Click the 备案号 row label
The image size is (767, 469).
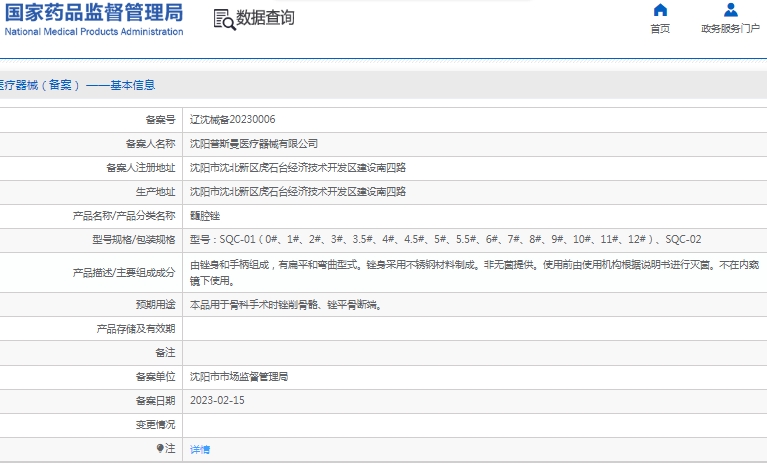pyautogui.click(x=160, y=120)
